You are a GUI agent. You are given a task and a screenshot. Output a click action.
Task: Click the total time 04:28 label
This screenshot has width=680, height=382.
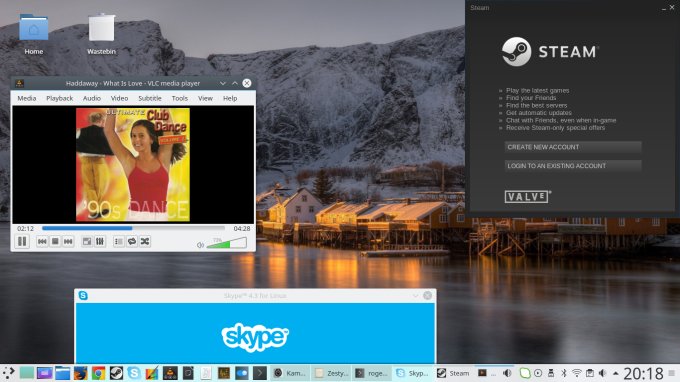pos(242,228)
